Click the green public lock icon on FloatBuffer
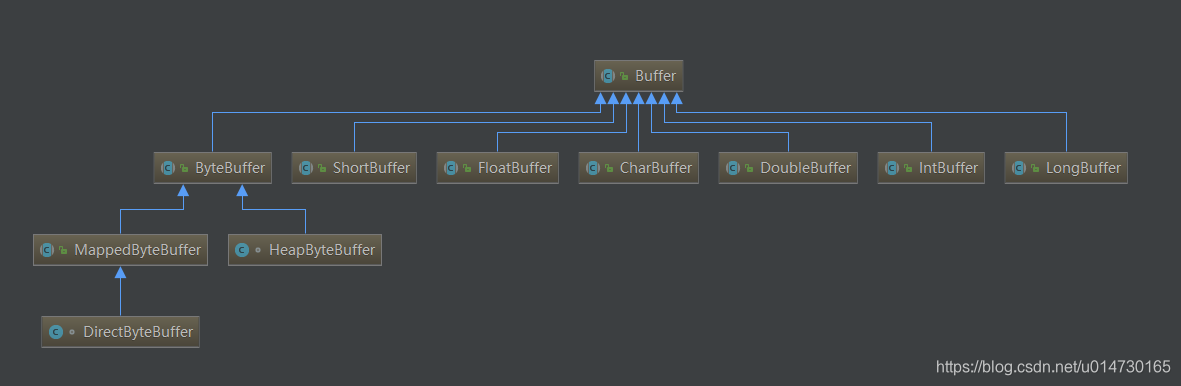1181x386 pixels. [468, 169]
